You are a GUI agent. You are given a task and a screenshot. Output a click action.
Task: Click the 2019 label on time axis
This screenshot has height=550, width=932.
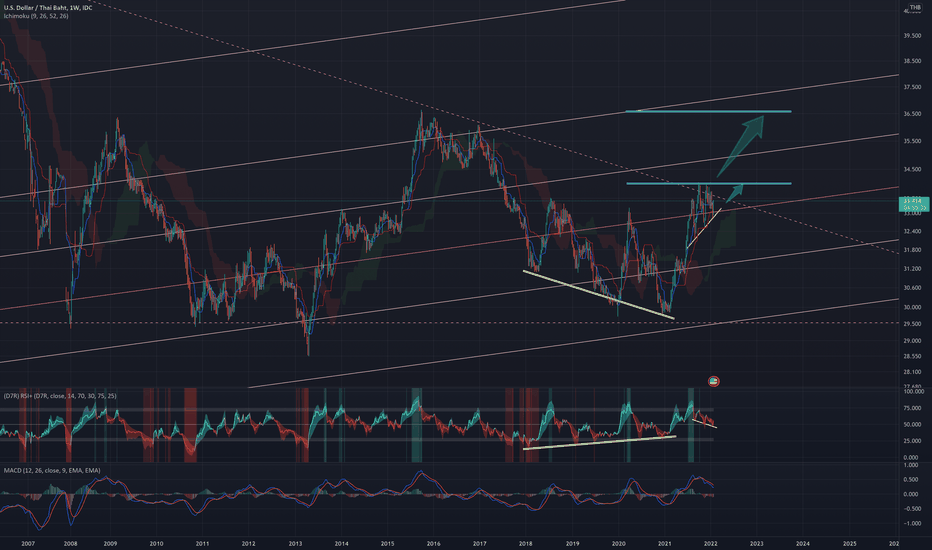[x=572, y=543]
